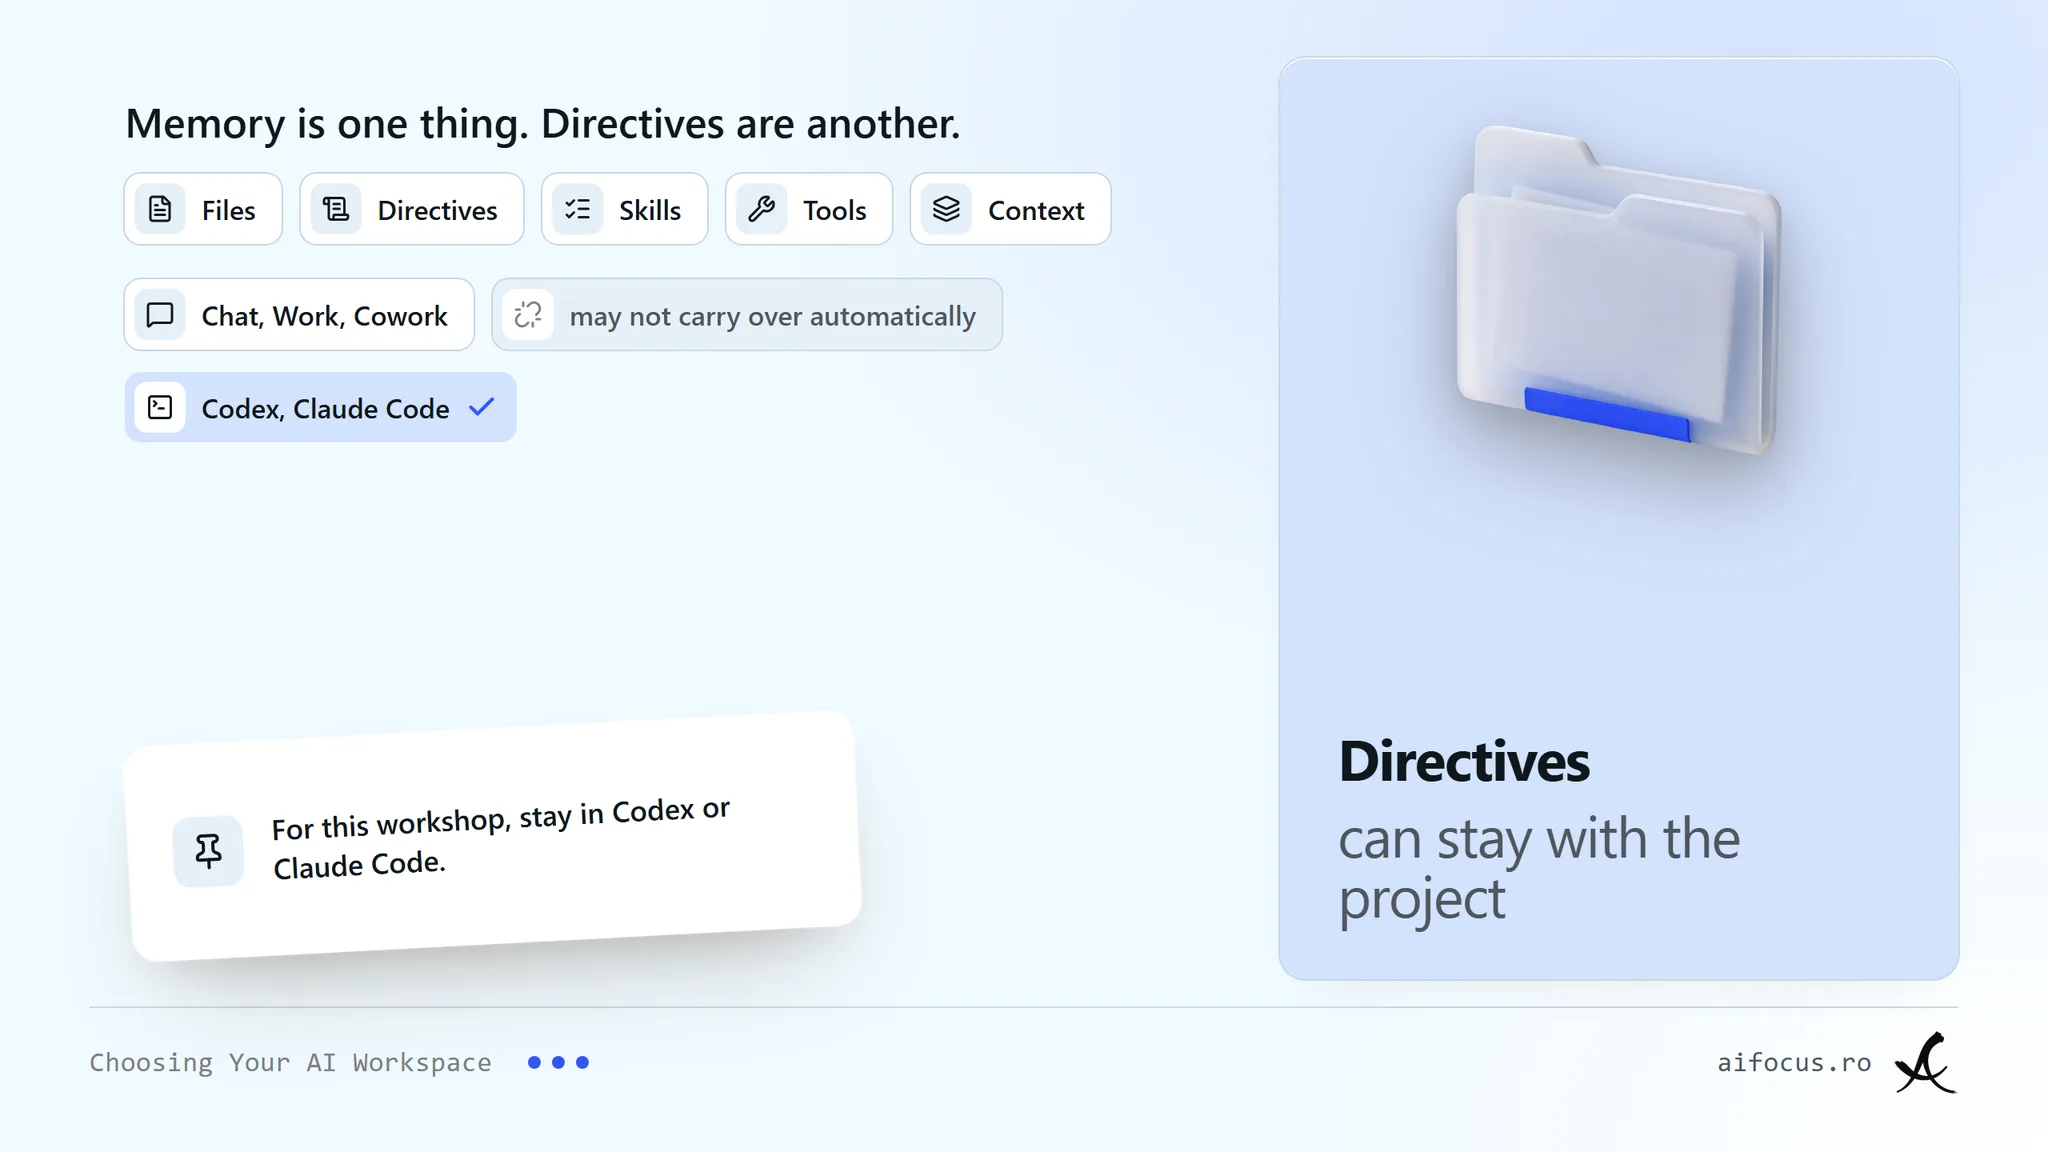Image resolution: width=2048 pixels, height=1152 pixels.
Task: Click the Tools wrench icon
Action: pyautogui.click(x=761, y=209)
